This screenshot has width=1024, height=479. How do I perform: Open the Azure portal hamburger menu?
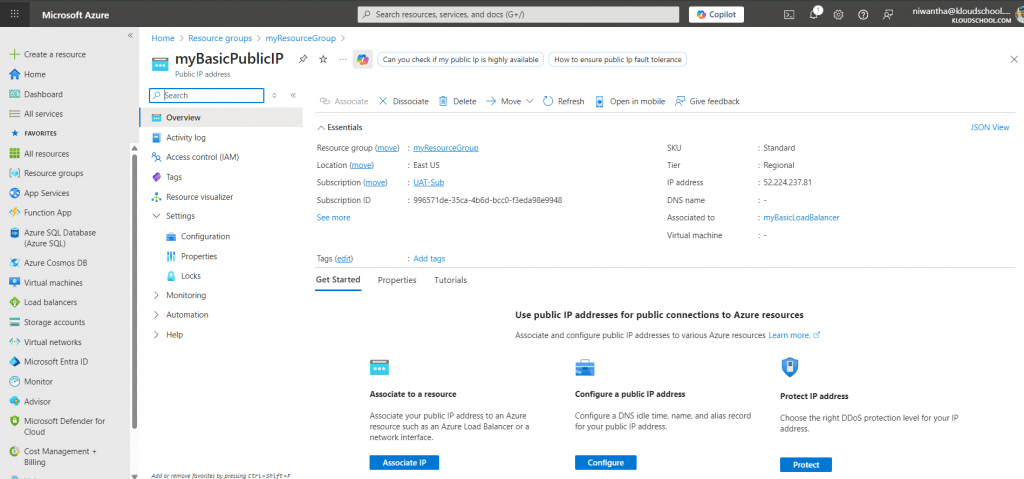(15, 15)
